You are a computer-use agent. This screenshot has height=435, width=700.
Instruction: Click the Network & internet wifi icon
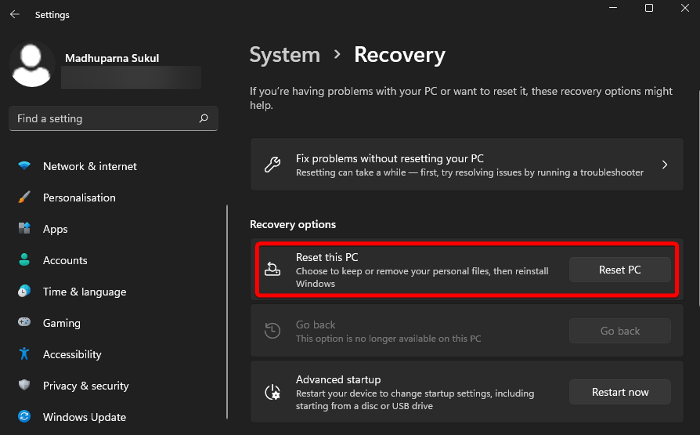[24, 166]
